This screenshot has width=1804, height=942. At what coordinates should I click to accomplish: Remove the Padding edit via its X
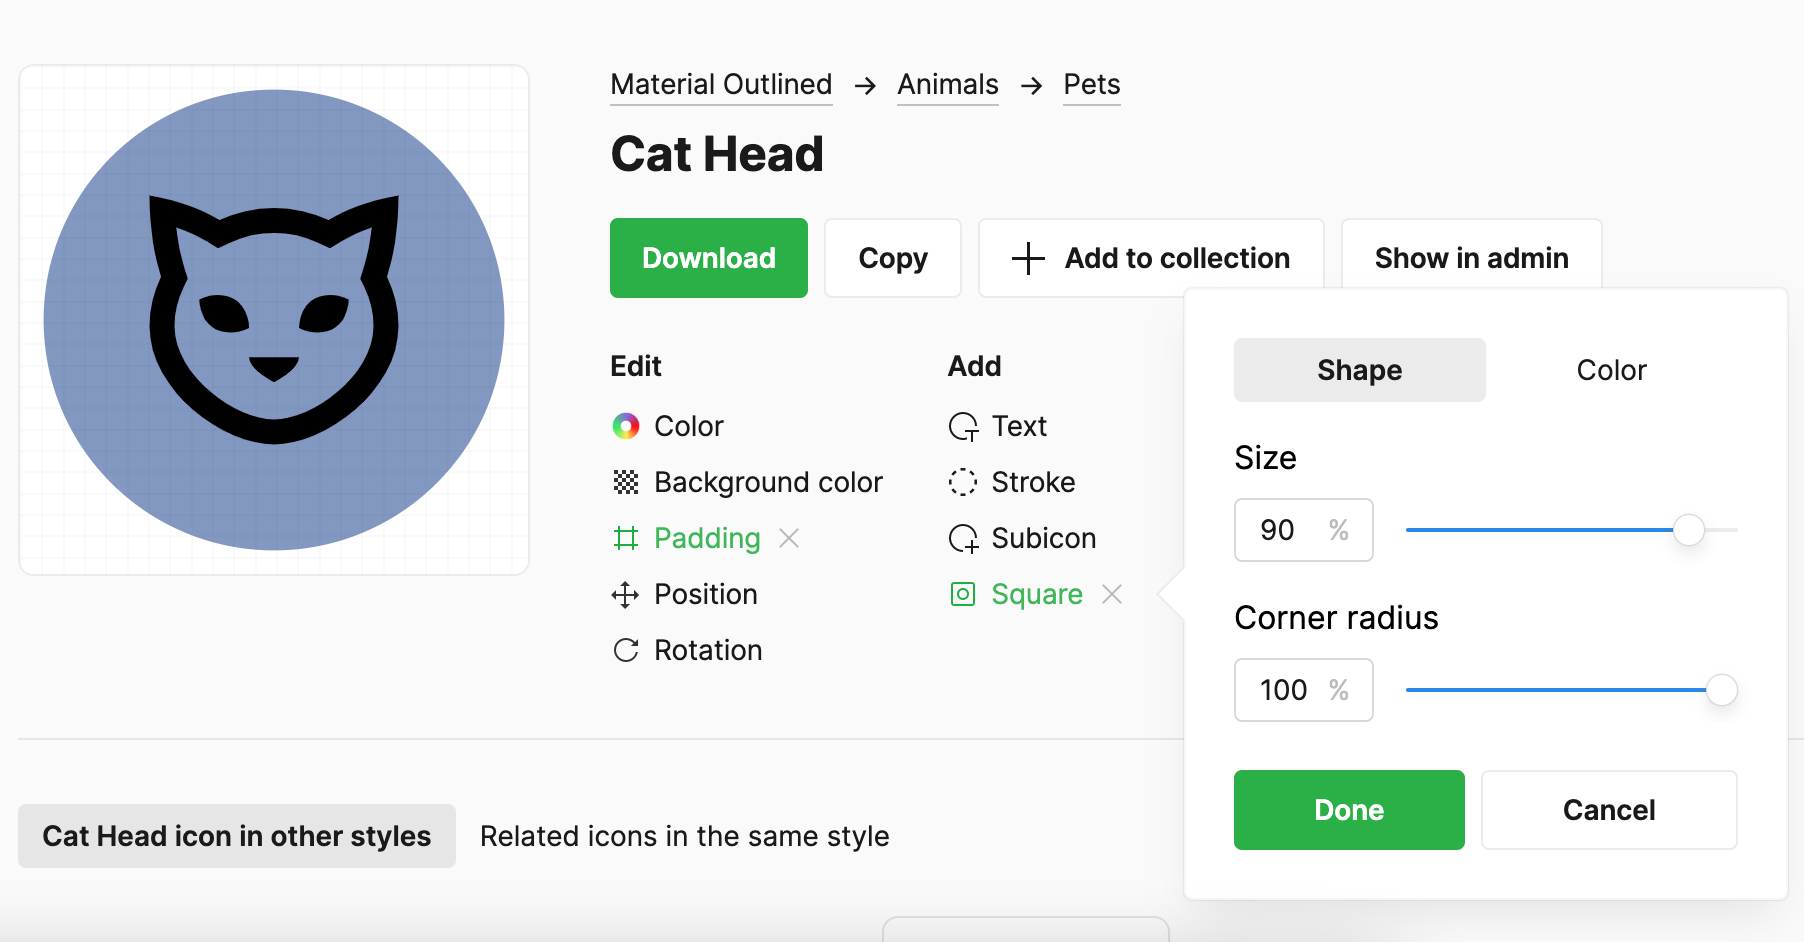tap(789, 538)
